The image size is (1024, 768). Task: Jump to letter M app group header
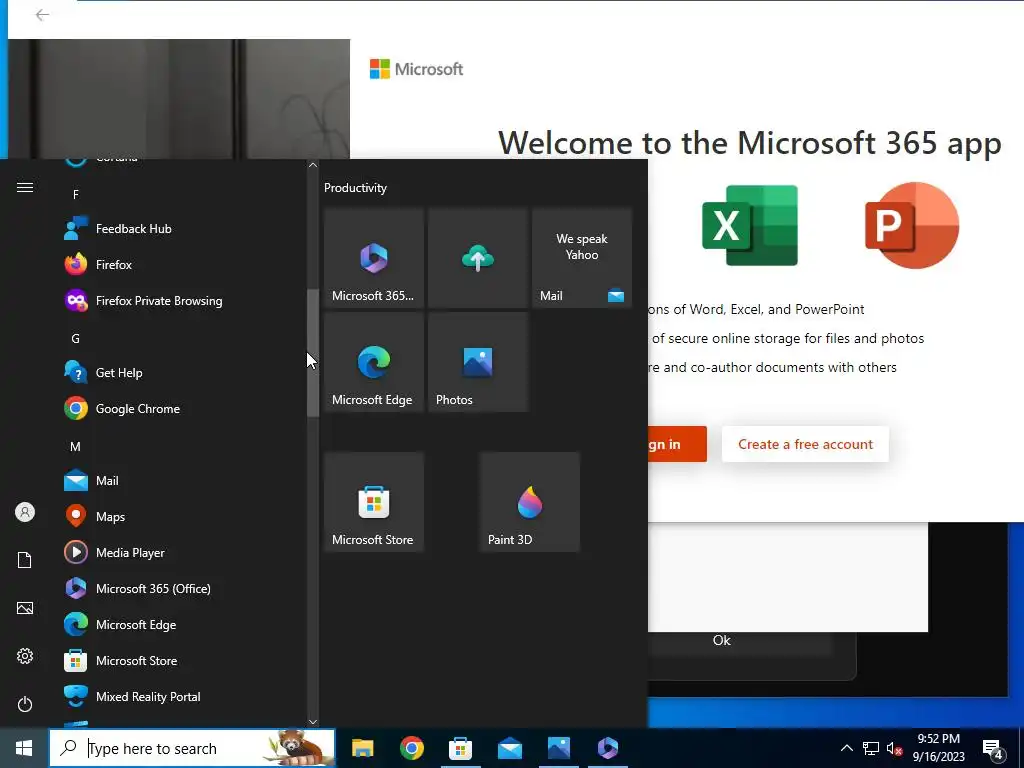[76, 447]
